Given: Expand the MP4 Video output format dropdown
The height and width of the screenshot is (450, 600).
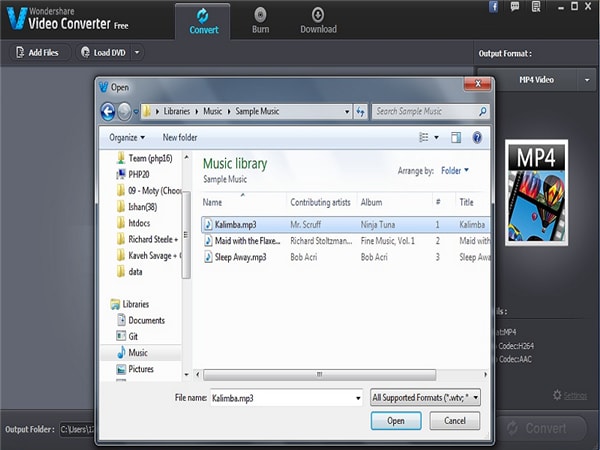Looking at the screenshot, I should [x=587, y=80].
